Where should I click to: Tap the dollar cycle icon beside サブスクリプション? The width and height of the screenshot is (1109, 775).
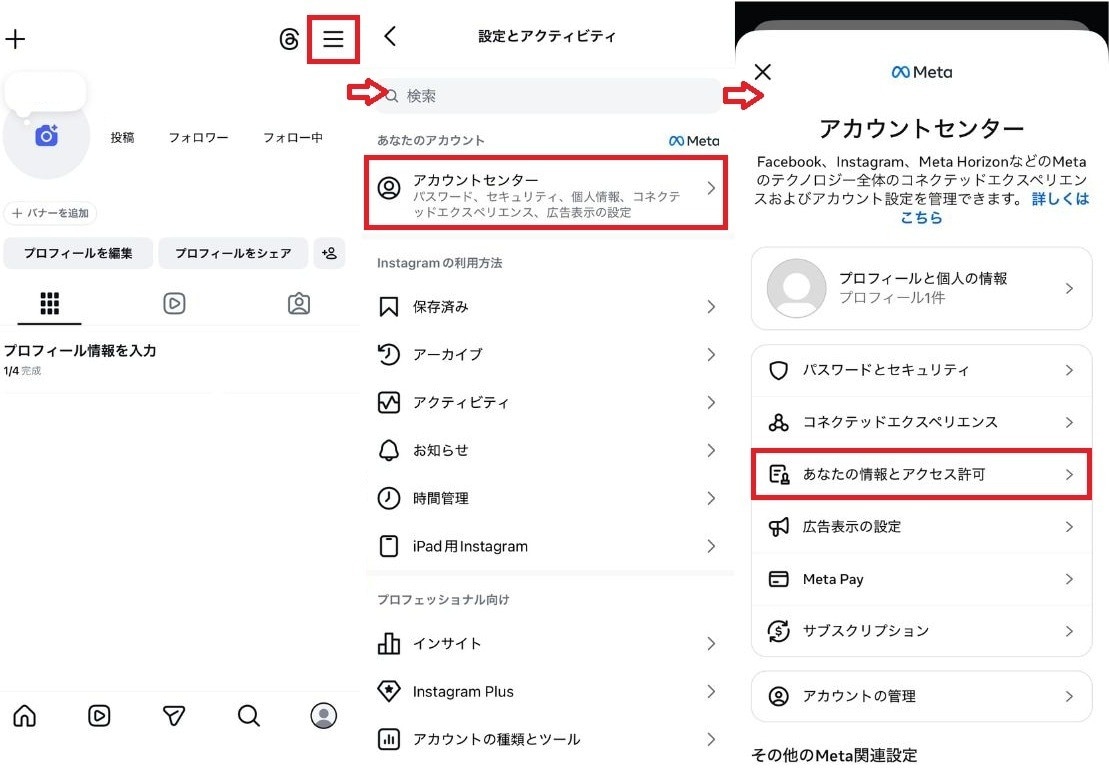coord(778,631)
